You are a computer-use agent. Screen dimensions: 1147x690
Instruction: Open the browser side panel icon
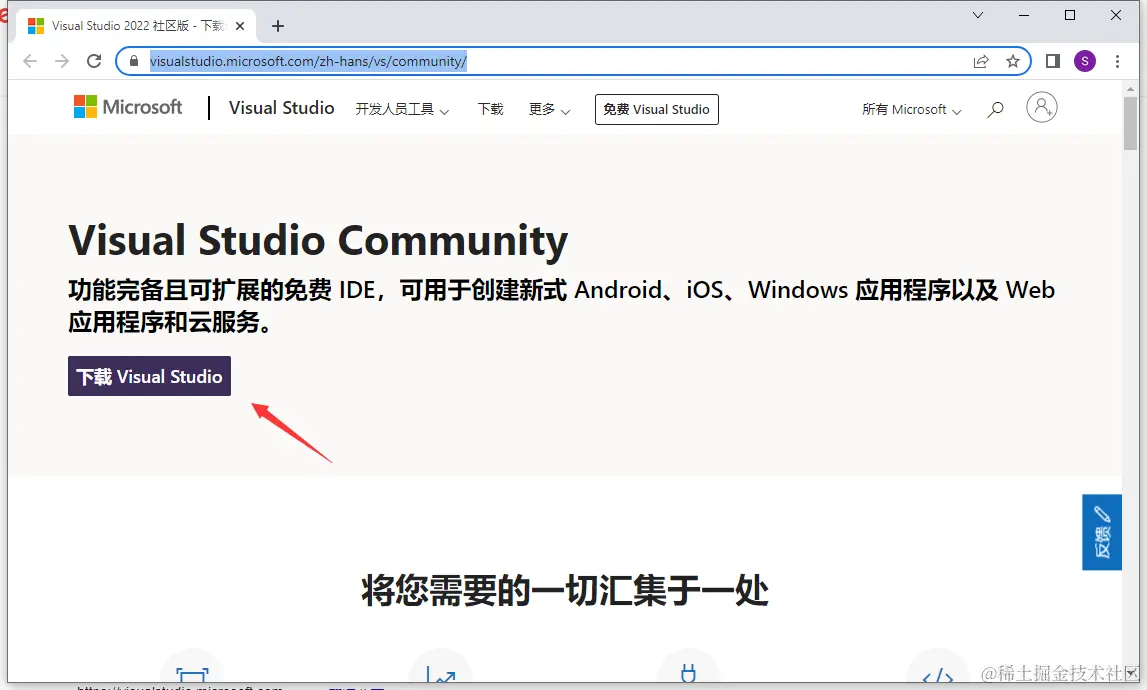1053,61
